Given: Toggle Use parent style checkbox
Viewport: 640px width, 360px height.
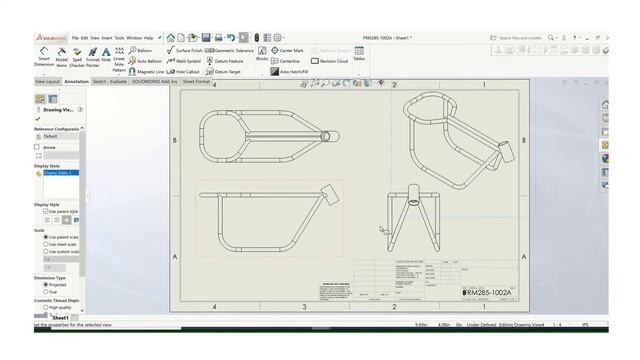Looking at the screenshot, I should [46, 211].
